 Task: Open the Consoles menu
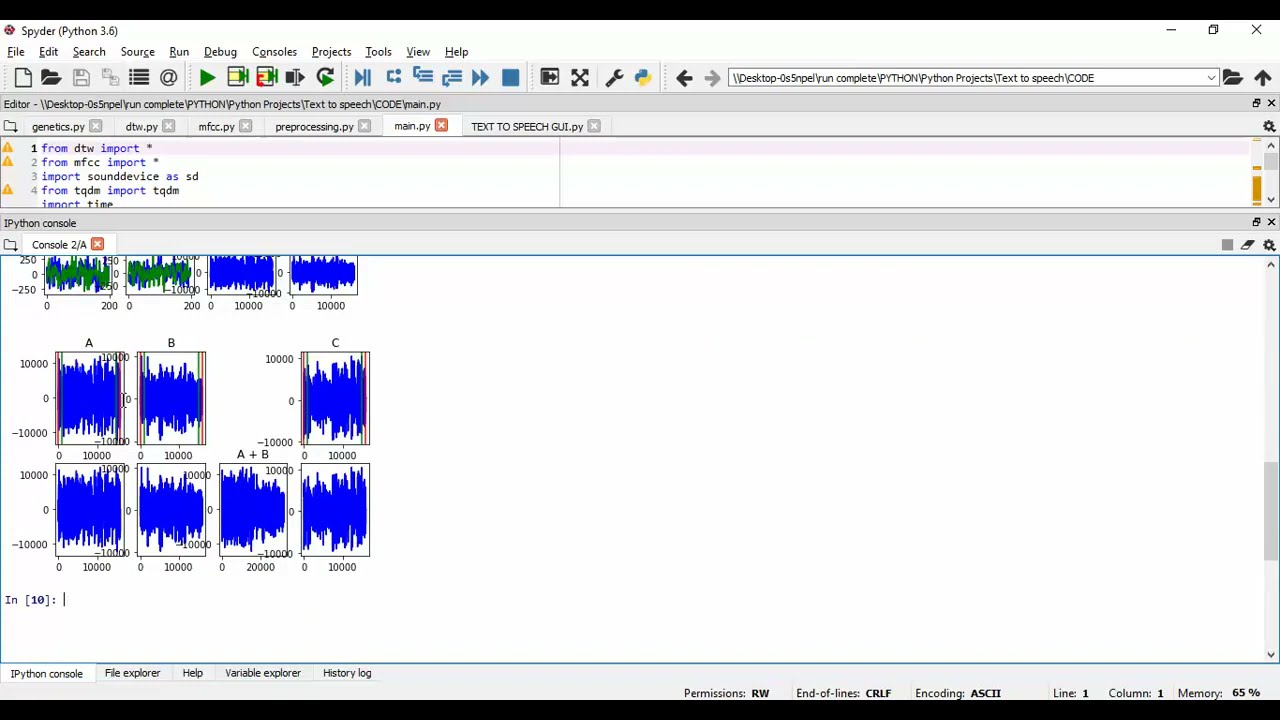[x=274, y=52]
